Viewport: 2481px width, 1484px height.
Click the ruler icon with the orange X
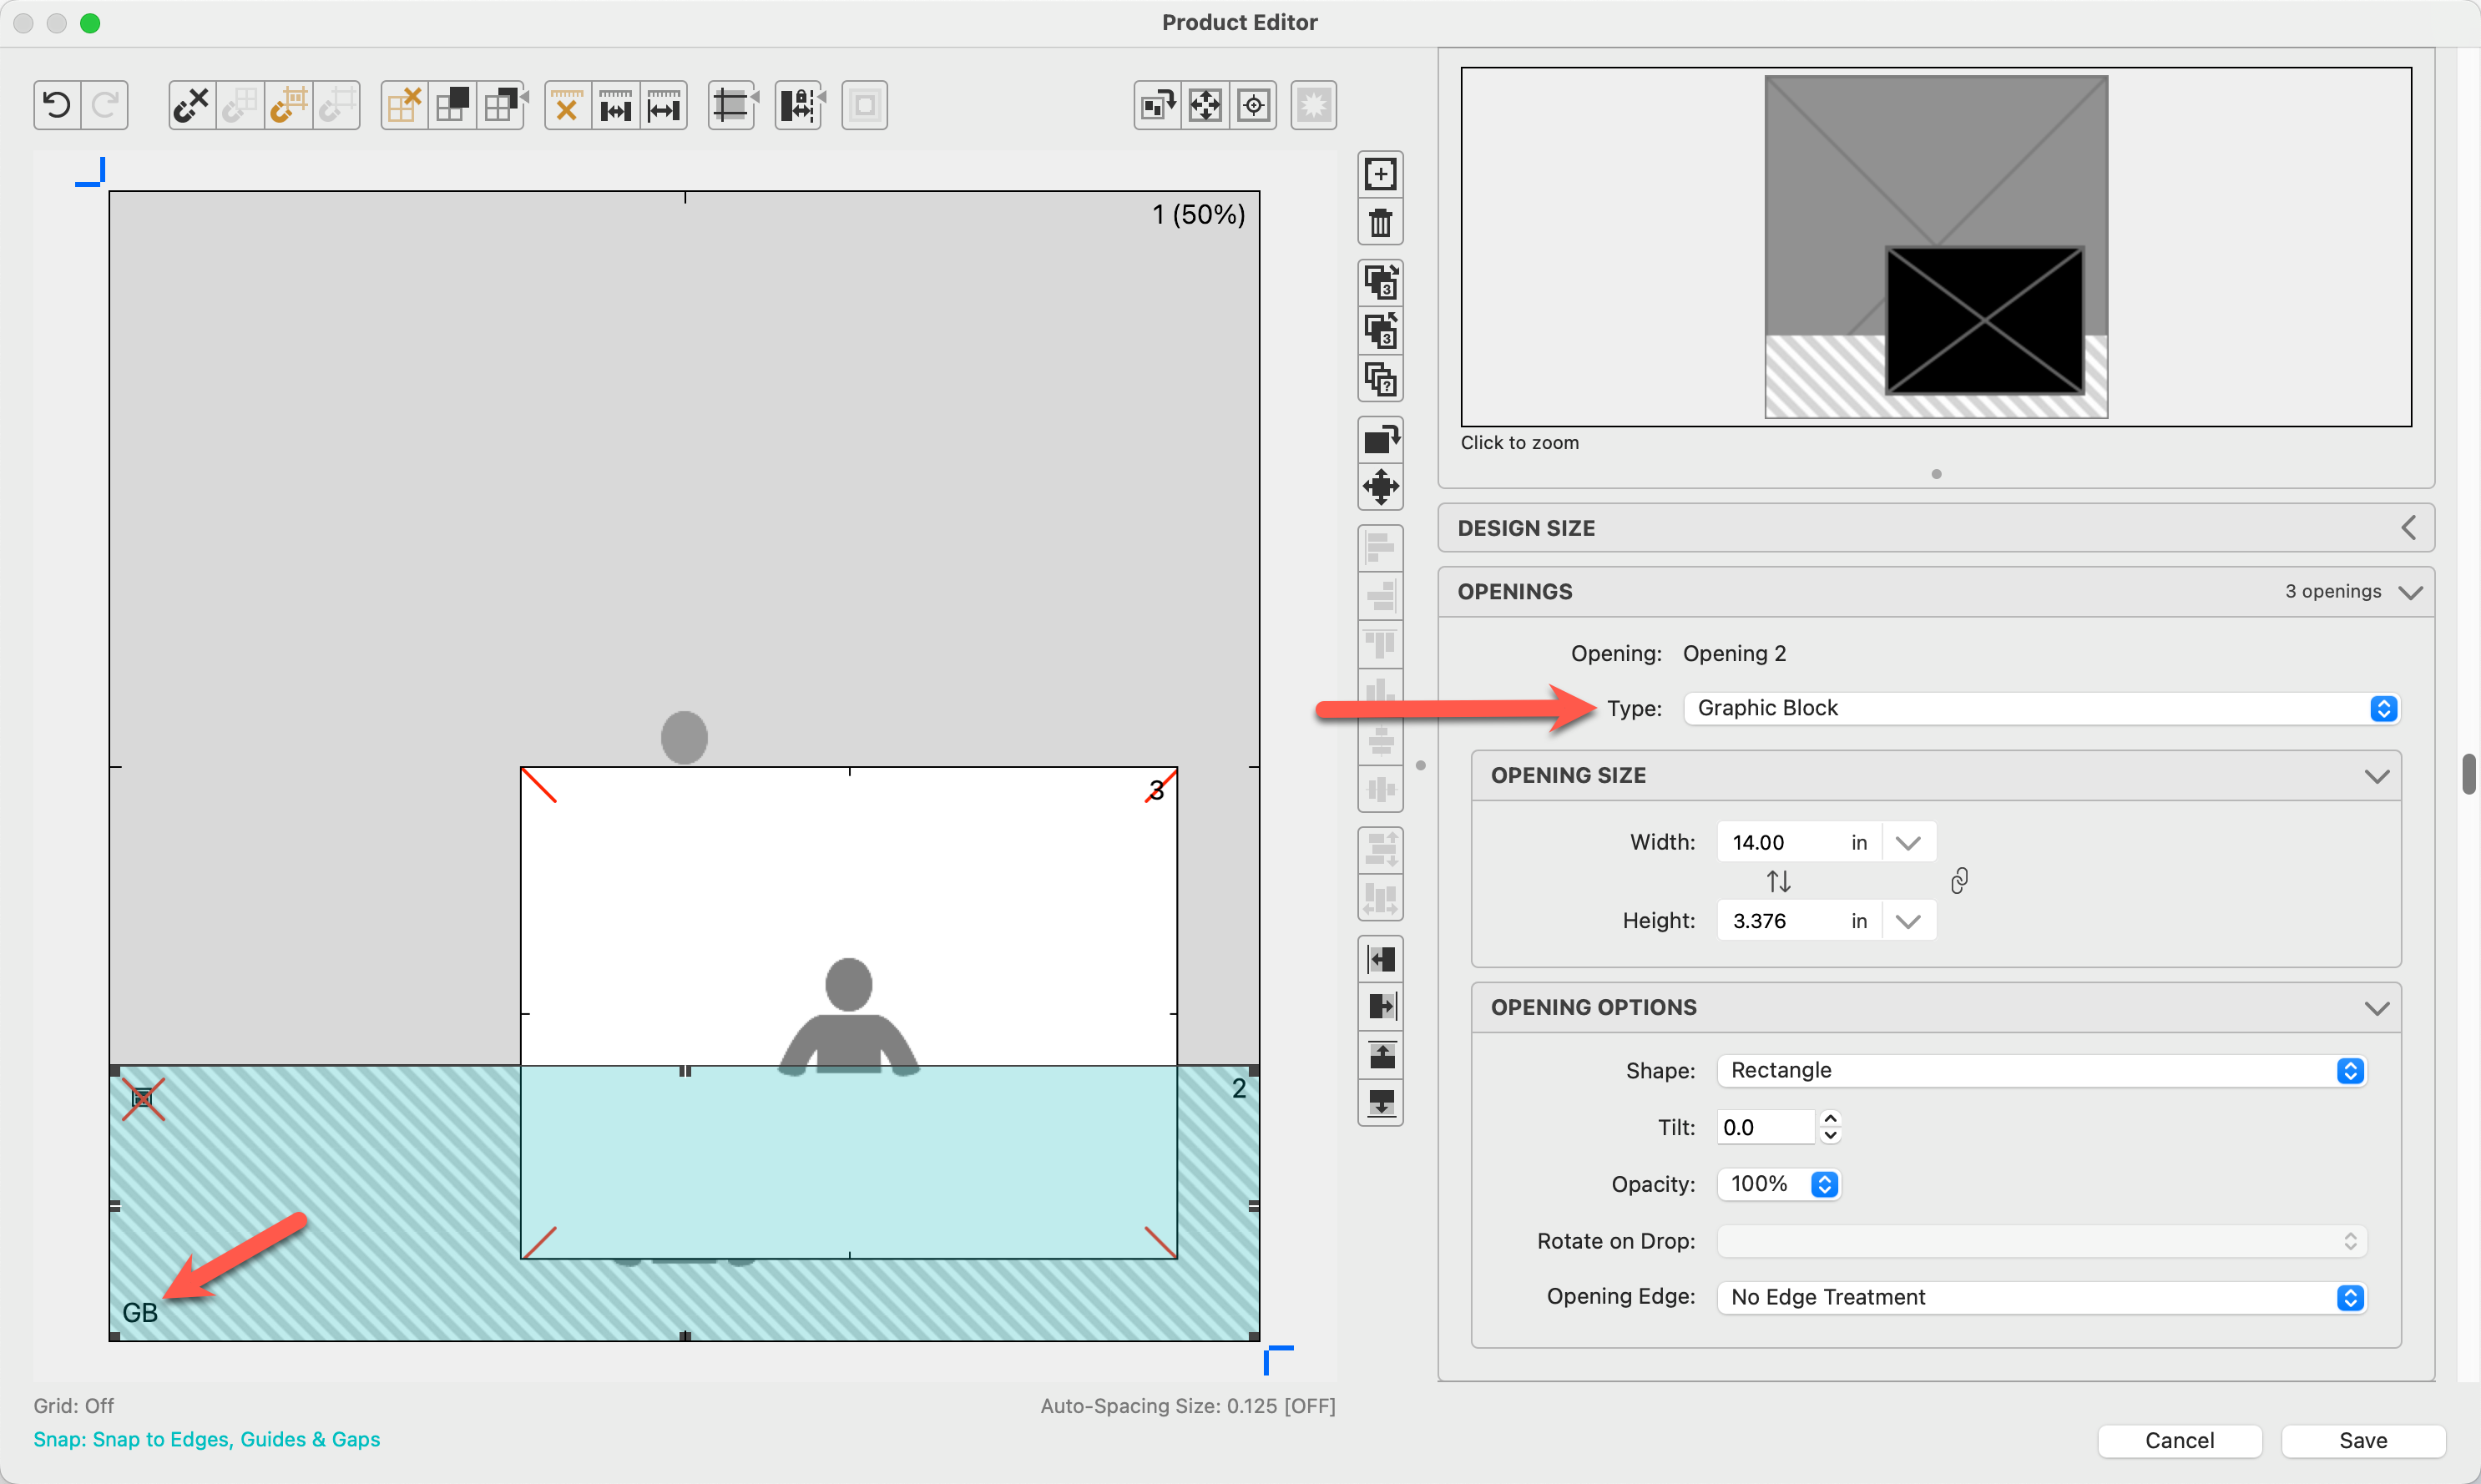point(567,105)
